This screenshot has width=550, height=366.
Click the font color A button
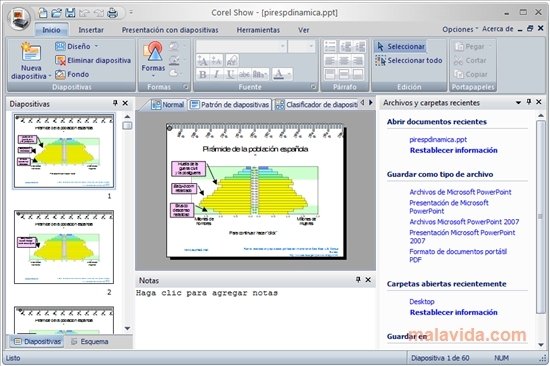point(278,74)
